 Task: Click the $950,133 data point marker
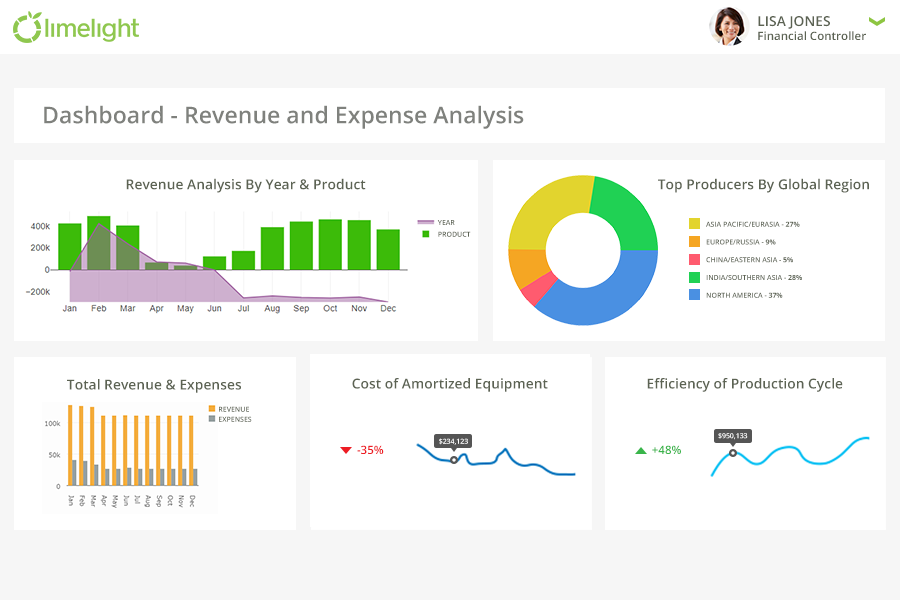pos(733,453)
